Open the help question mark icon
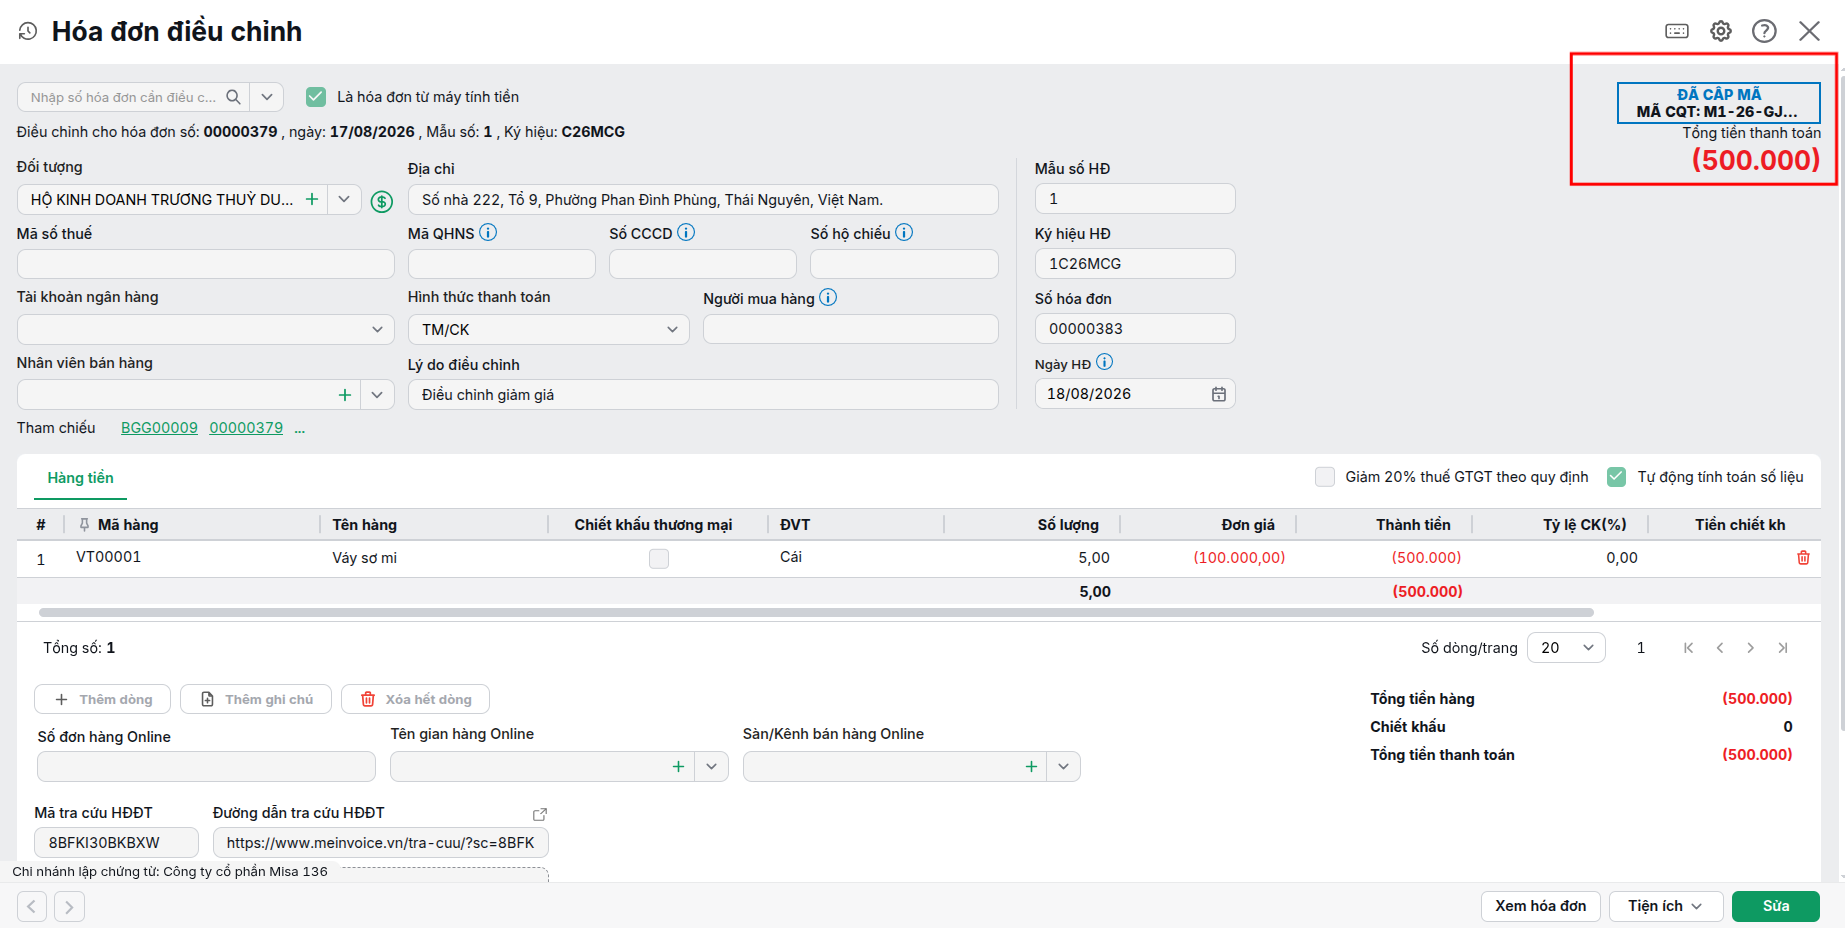Viewport: 1845px width, 928px height. [x=1765, y=31]
